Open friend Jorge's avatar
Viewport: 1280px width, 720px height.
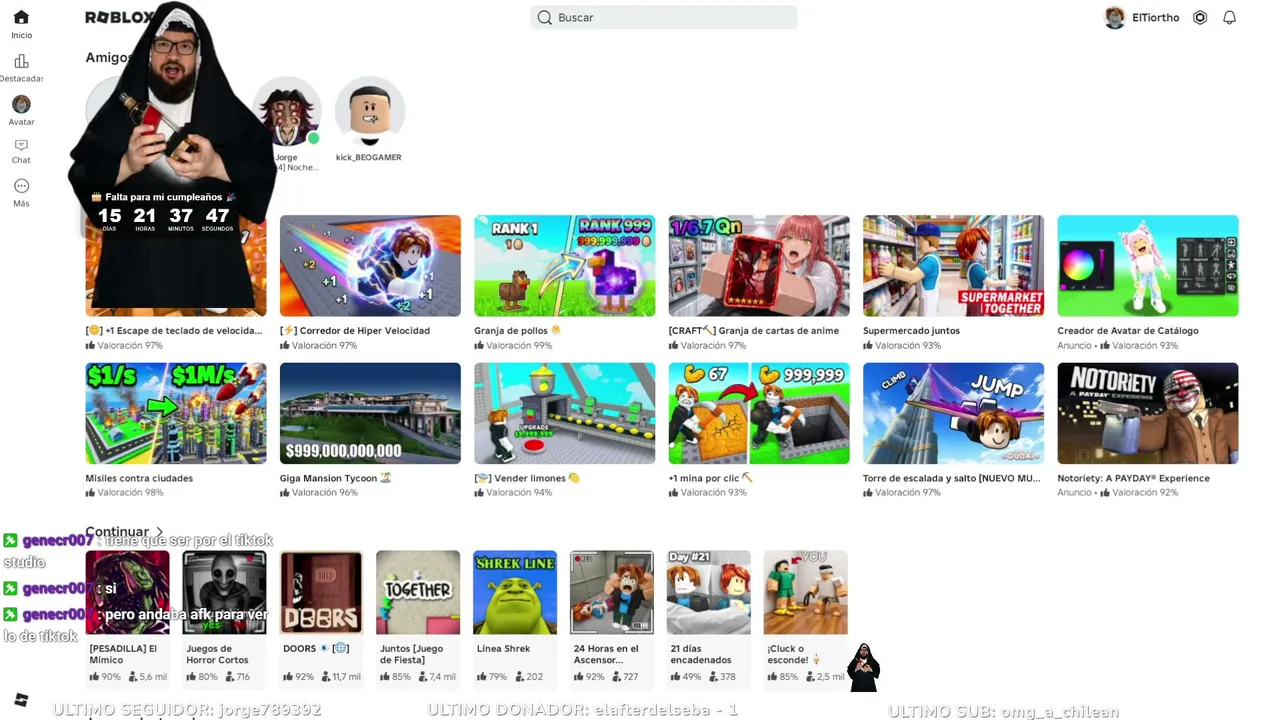pos(287,111)
